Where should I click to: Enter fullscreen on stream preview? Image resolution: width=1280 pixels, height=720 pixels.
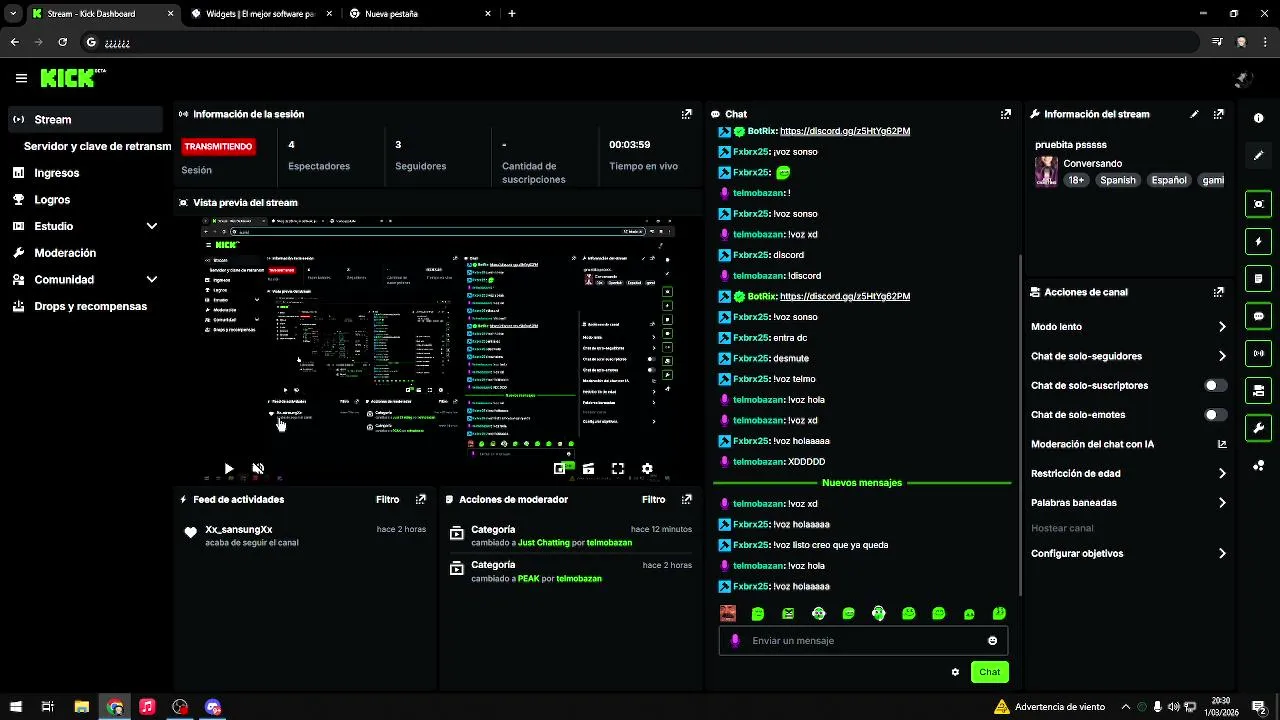pos(618,468)
